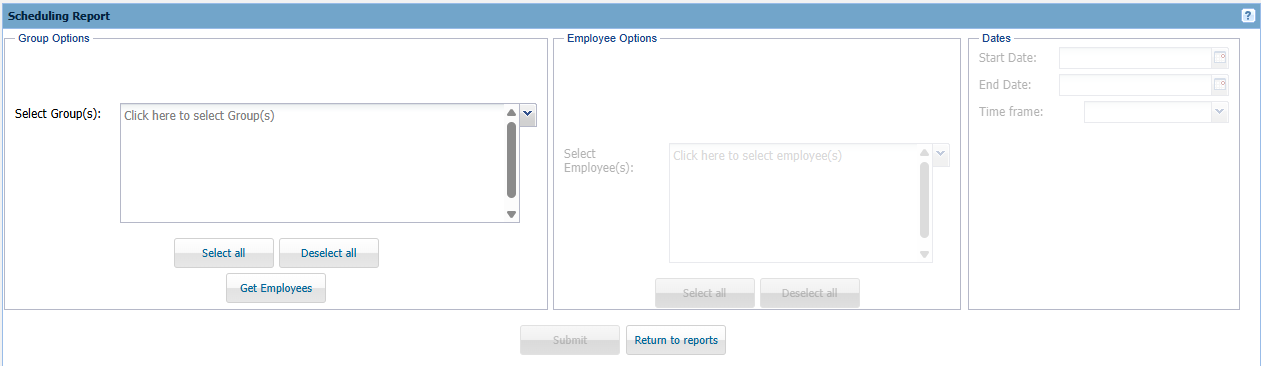Click the employees list scrollbar thumb
1261x366 pixels.
(925, 200)
